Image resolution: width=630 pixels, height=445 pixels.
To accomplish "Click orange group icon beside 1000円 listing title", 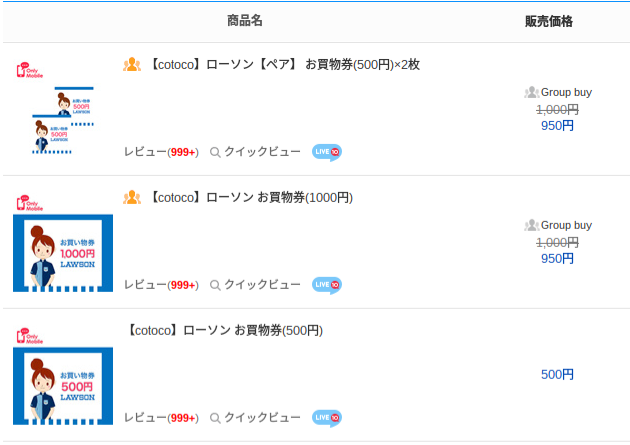I will coord(132,197).
